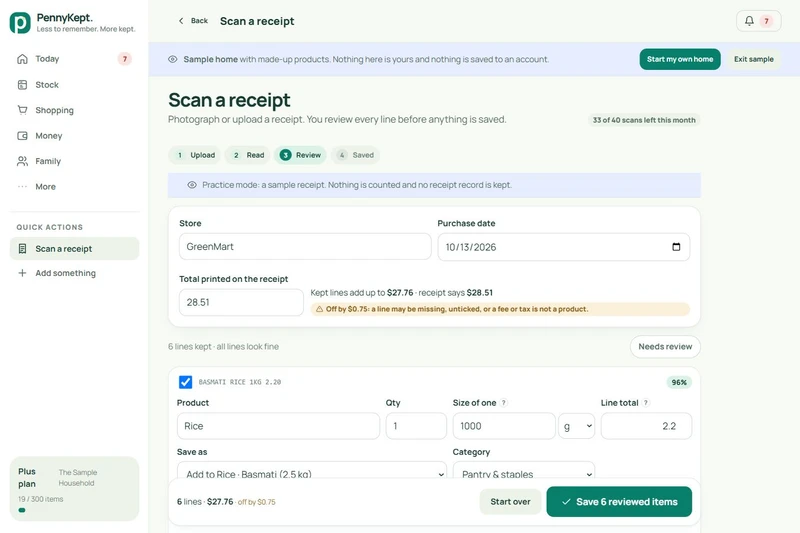Click the receipt total field showing 28.51
This screenshot has height=533, width=800.
pyautogui.click(x=241, y=302)
